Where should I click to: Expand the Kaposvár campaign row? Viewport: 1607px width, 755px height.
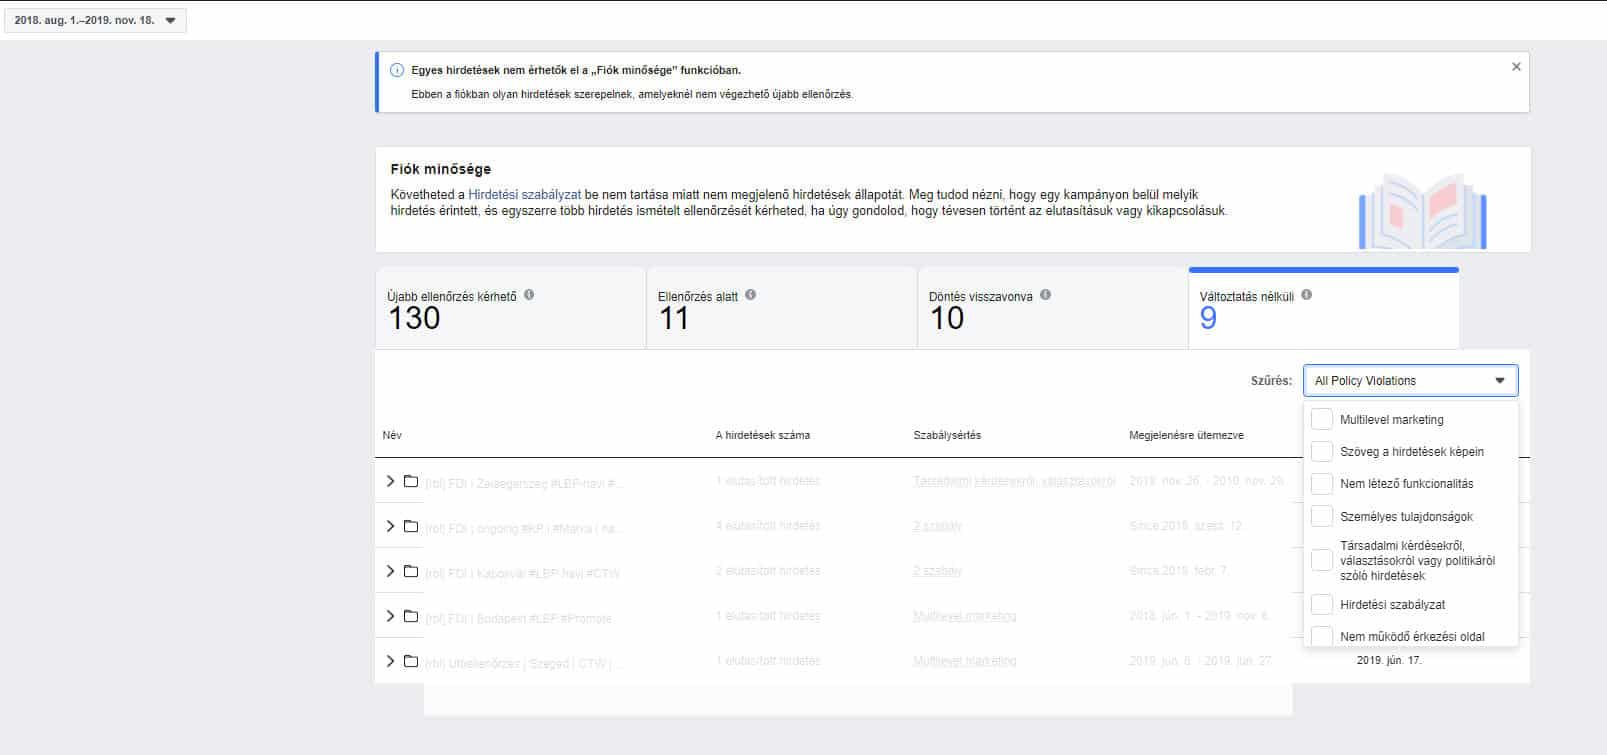390,571
